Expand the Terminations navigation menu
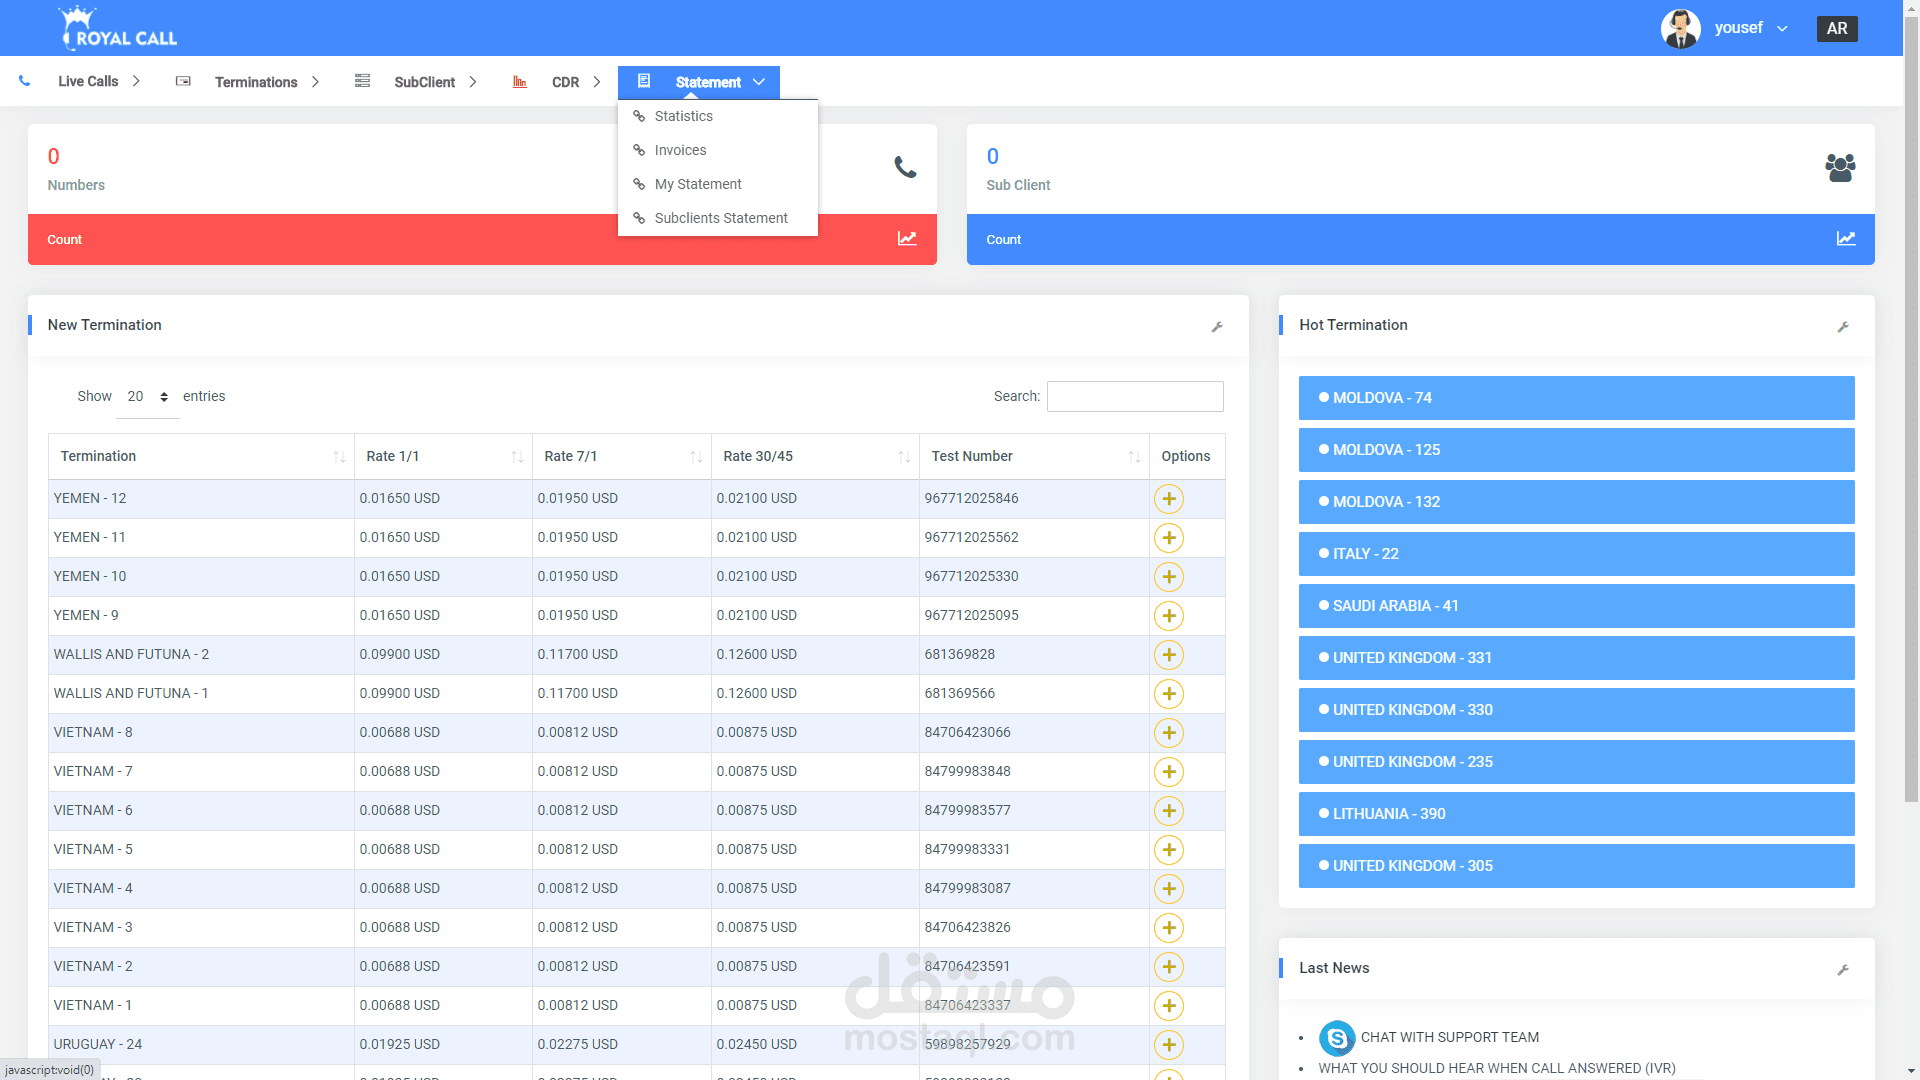 (256, 82)
